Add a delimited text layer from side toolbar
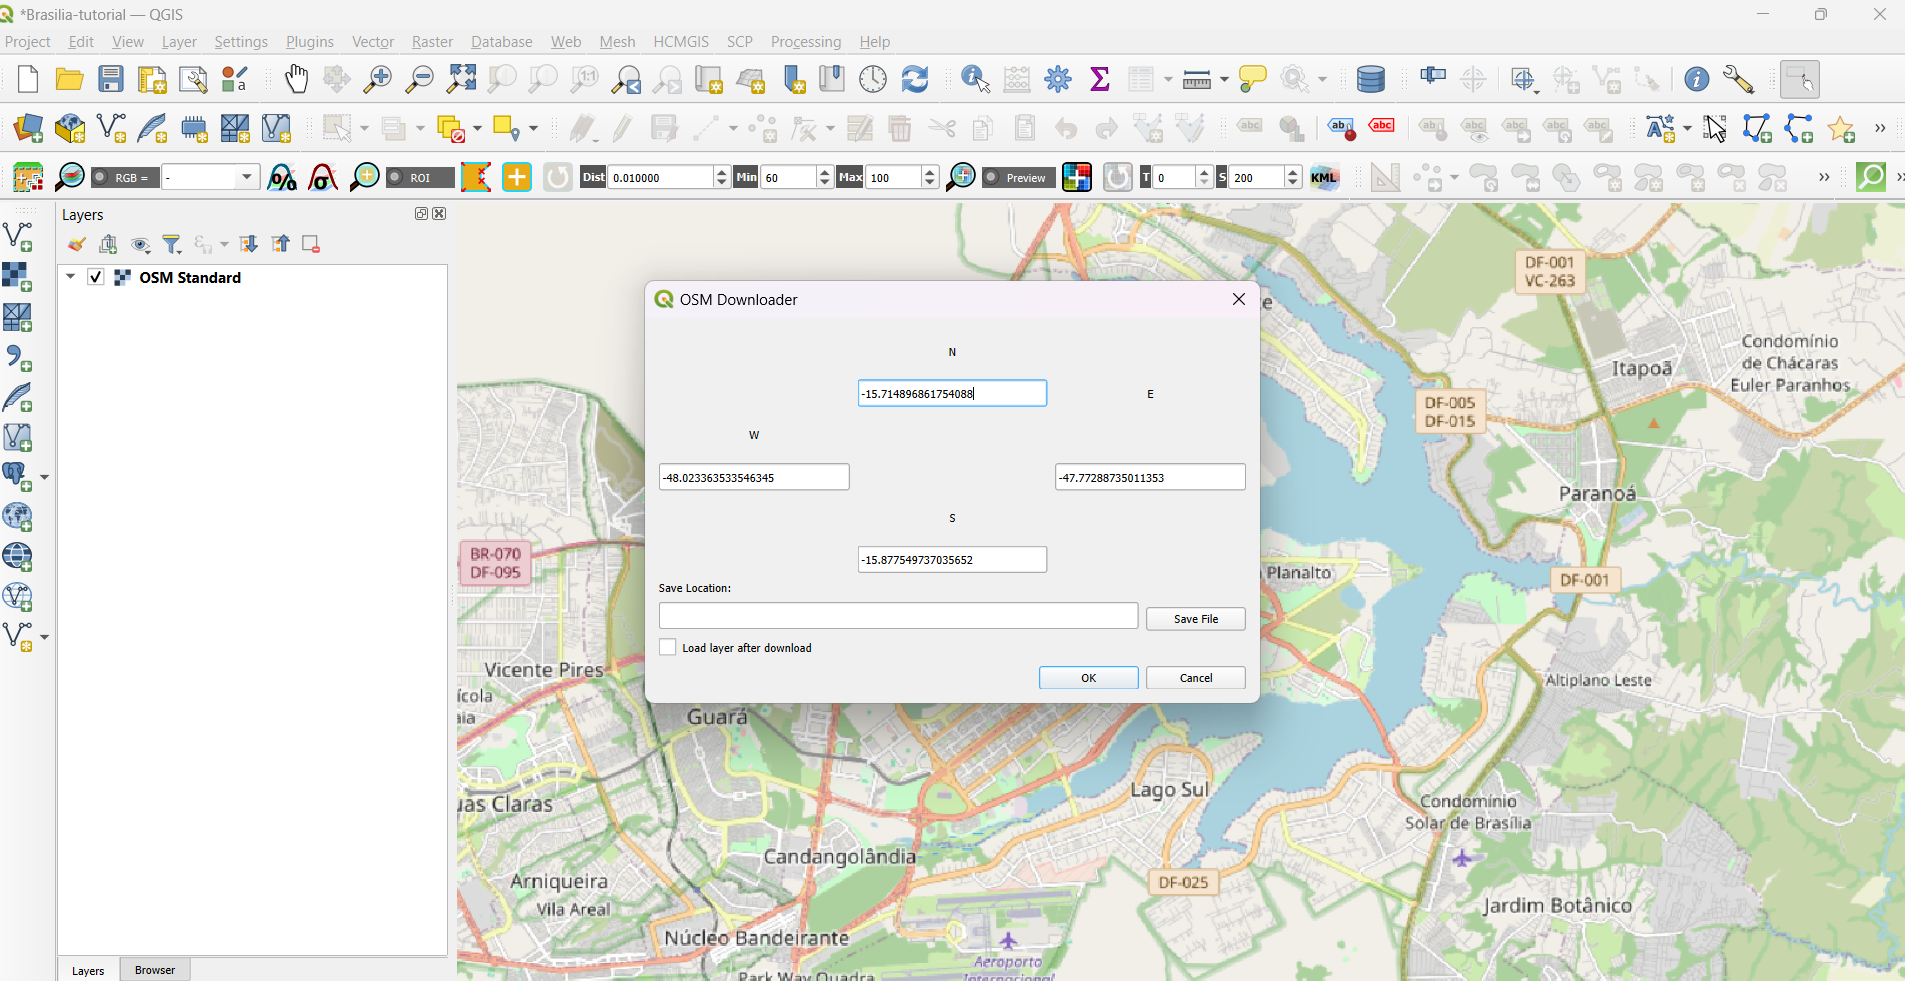The image size is (1905, 981). 17,358
